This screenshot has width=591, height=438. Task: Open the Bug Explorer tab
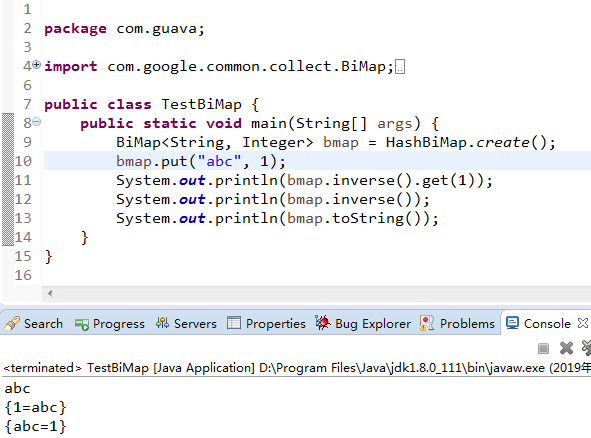[363, 323]
